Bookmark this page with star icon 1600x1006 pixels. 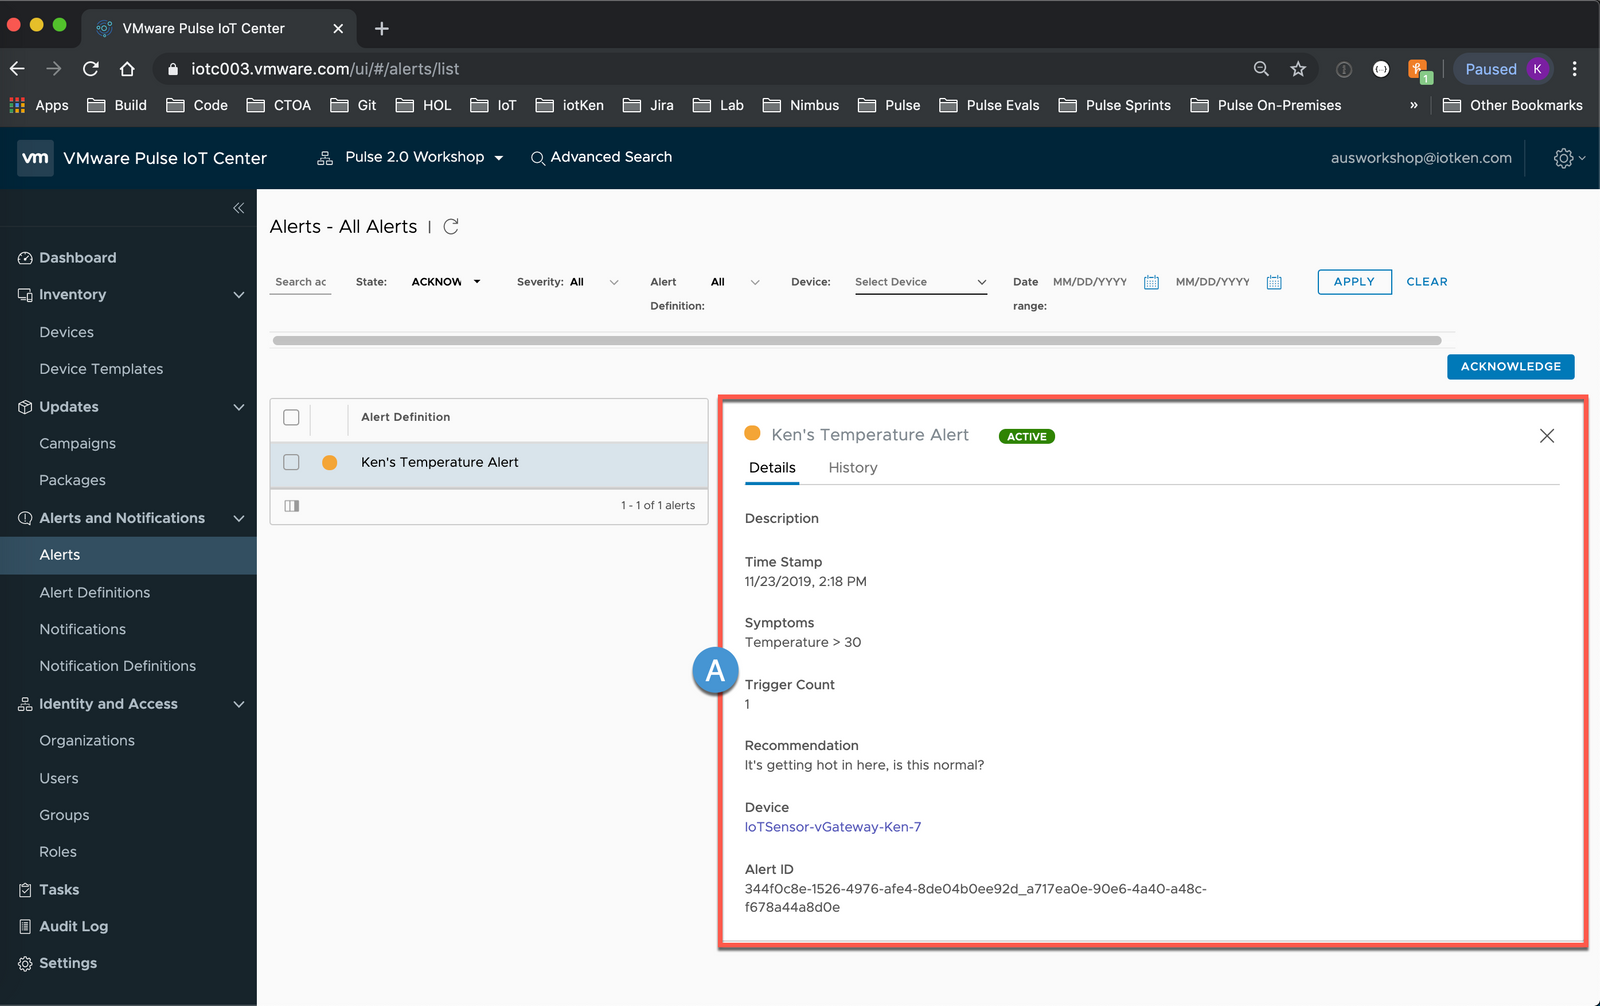pos(1298,69)
